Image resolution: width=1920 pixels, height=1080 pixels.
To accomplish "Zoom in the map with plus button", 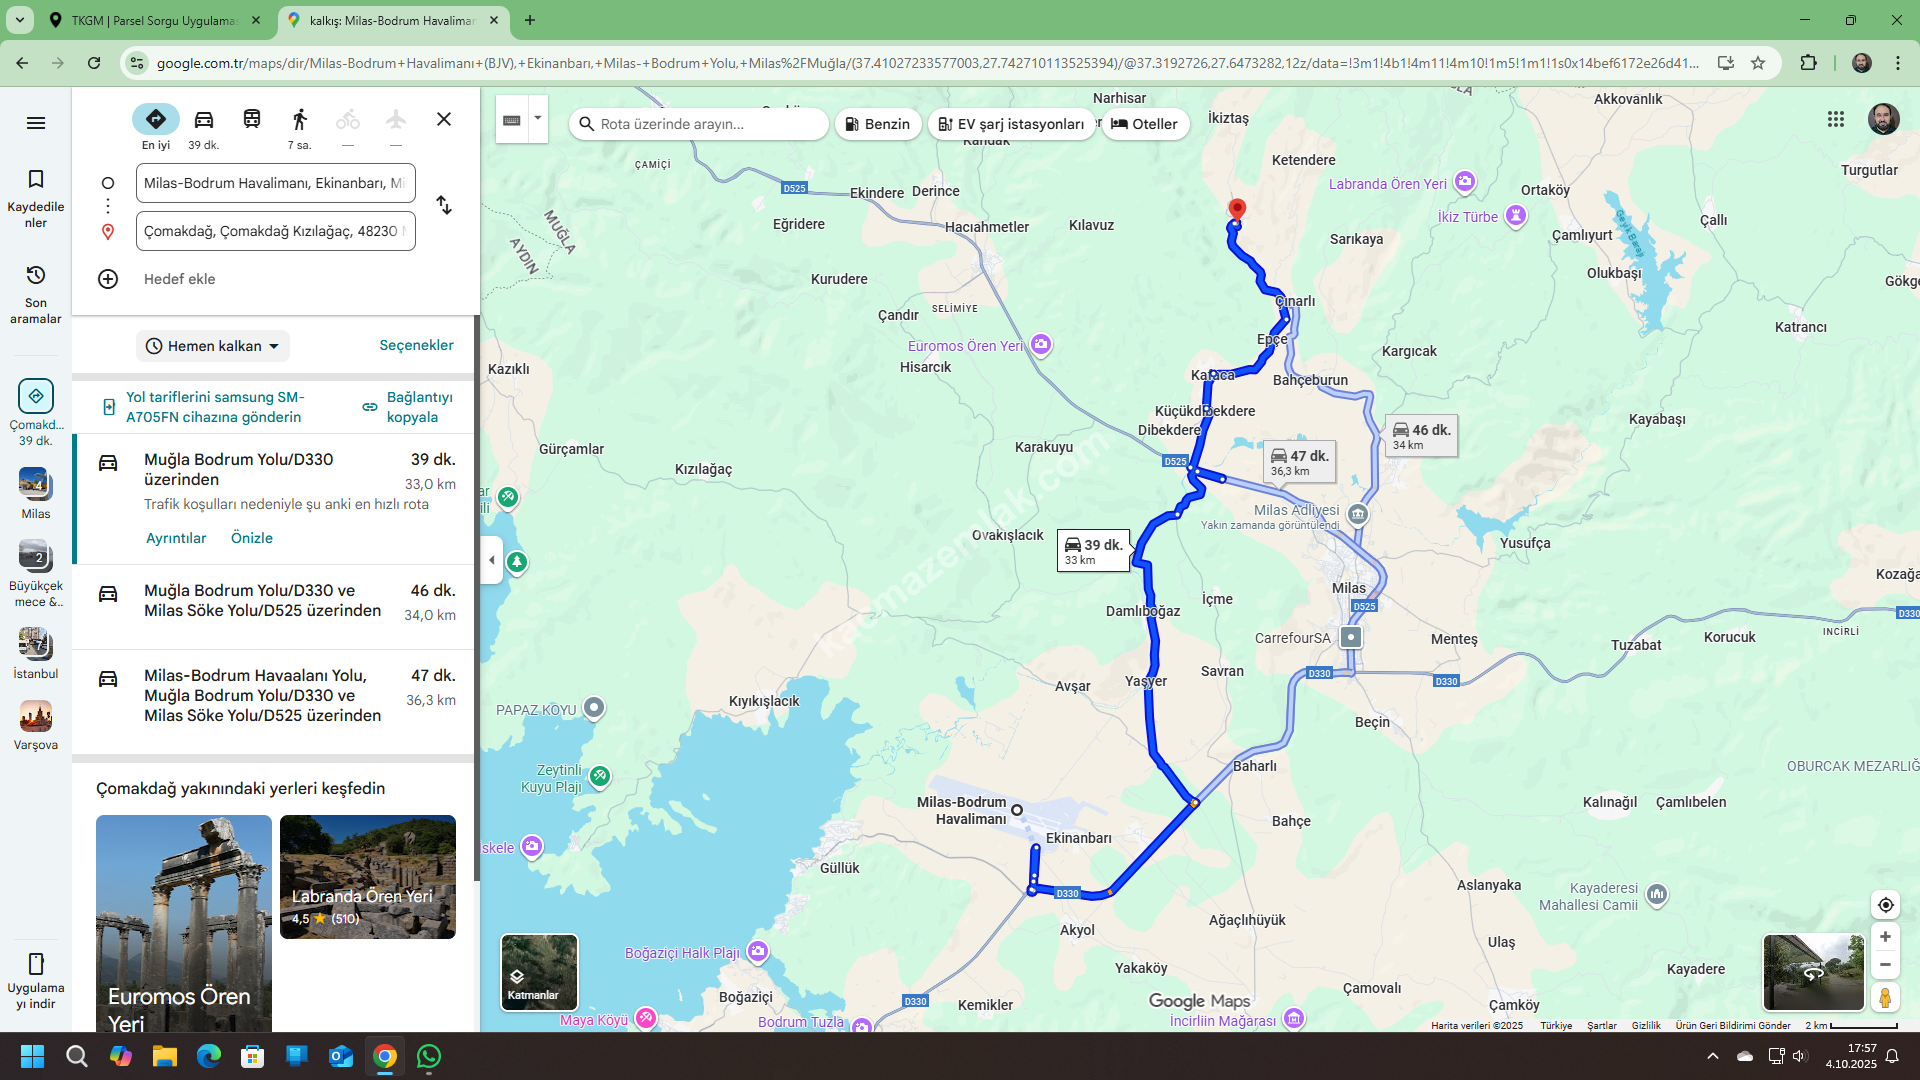I will [1885, 937].
